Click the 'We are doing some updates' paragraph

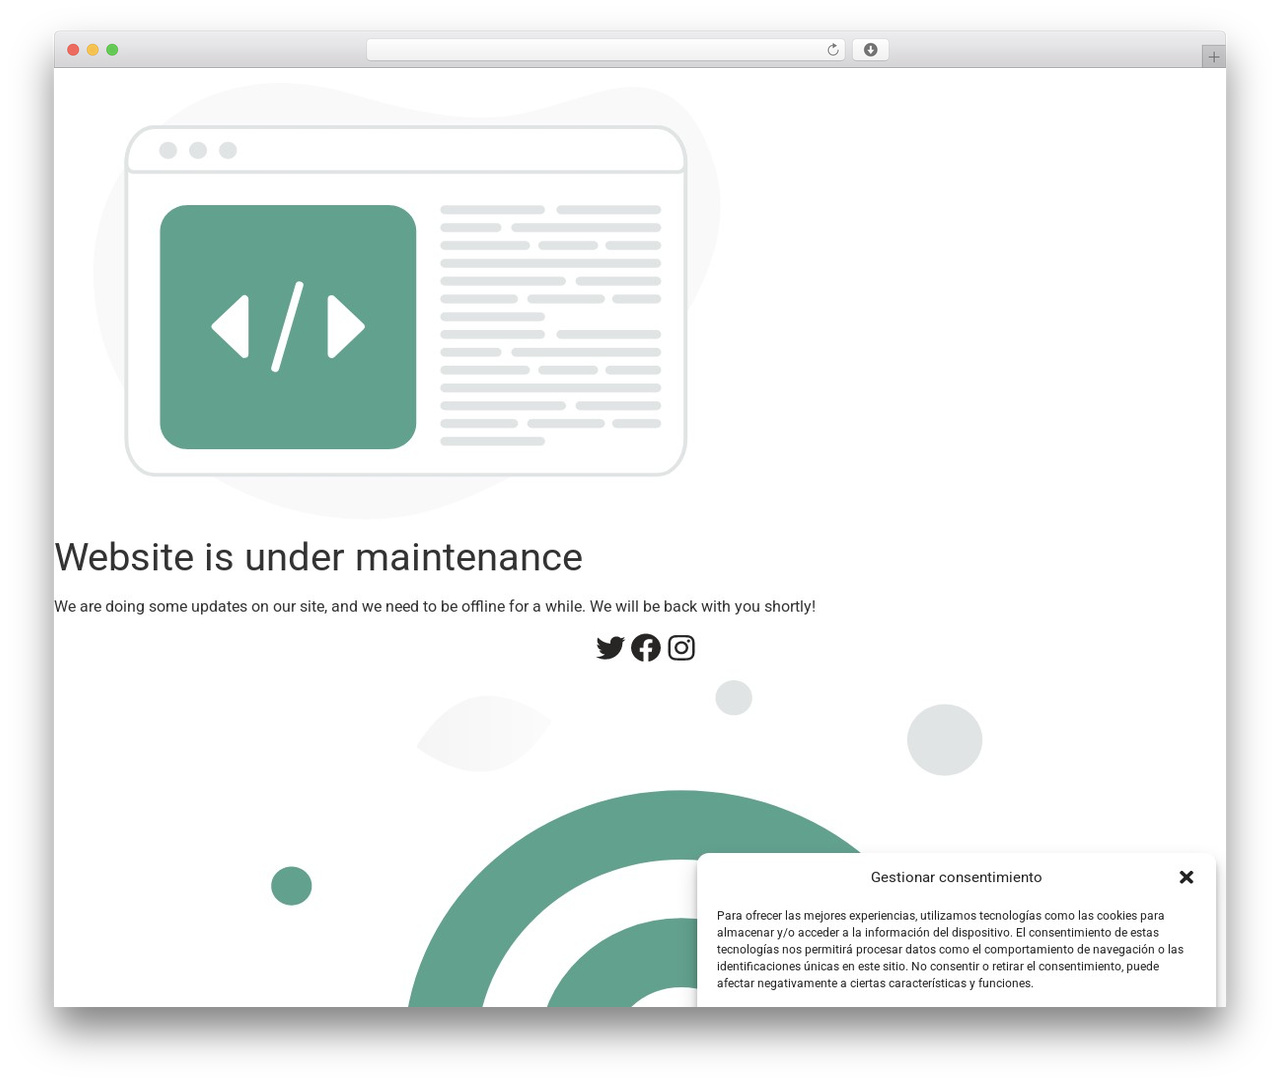(435, 606)
